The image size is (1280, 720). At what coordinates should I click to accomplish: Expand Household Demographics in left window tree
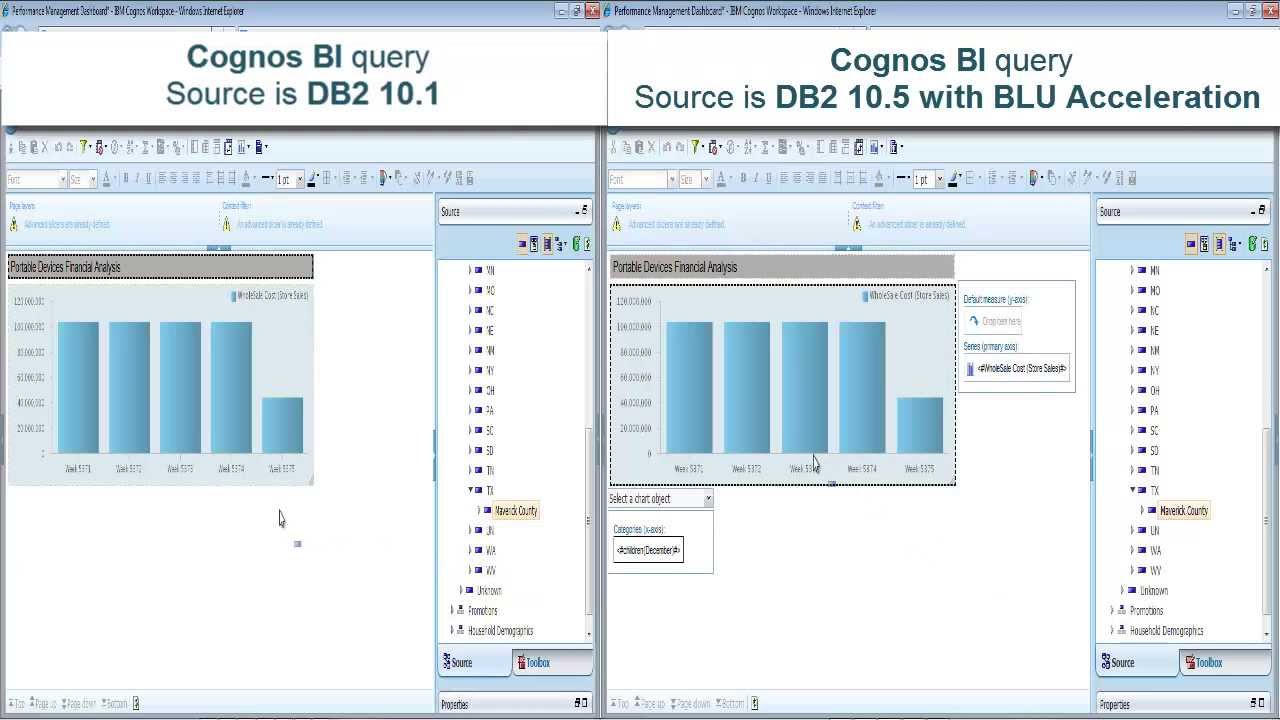[x=452, y=630]
